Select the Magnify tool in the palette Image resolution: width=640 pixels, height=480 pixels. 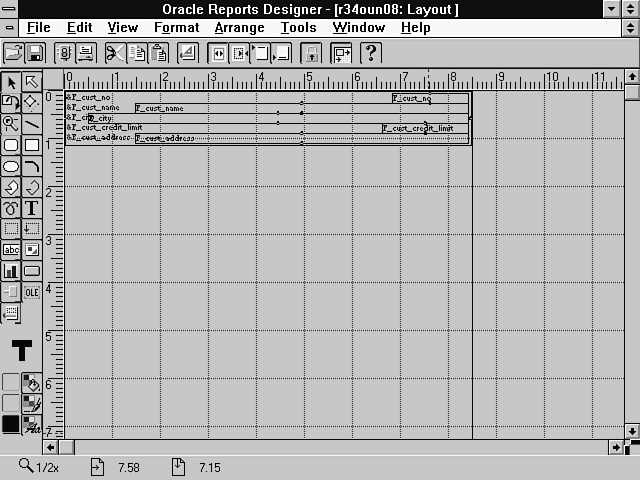11,124
